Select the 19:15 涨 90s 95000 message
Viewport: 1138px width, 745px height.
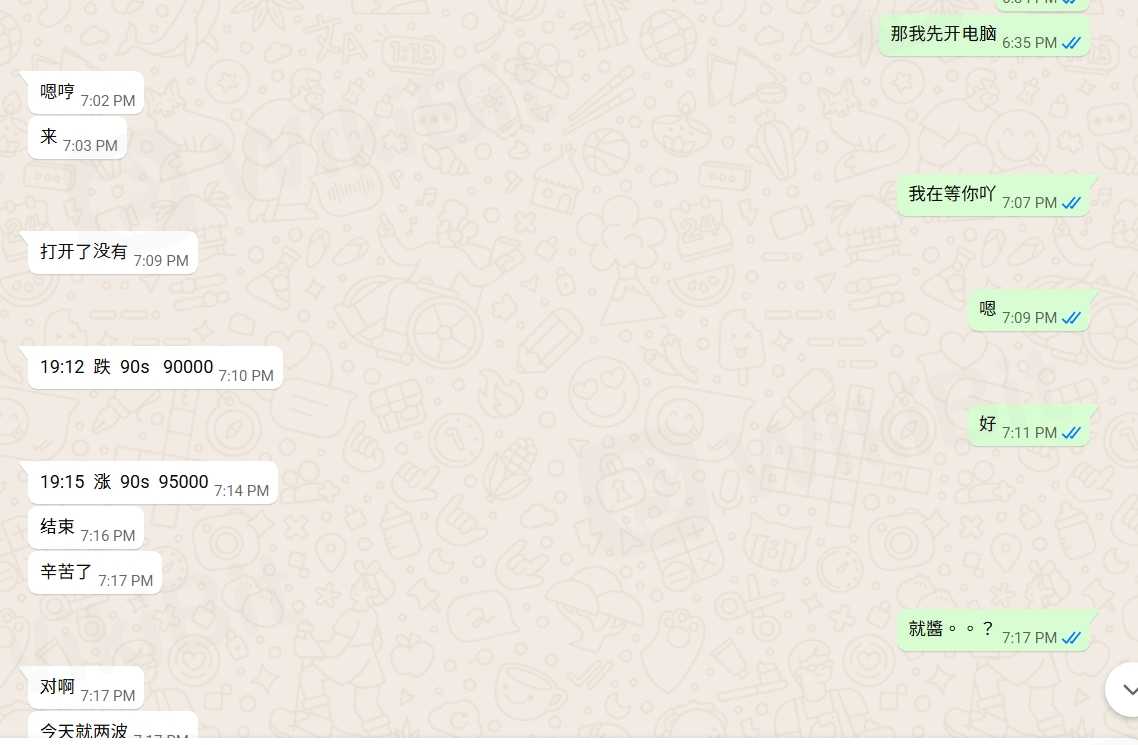[152, 482]
